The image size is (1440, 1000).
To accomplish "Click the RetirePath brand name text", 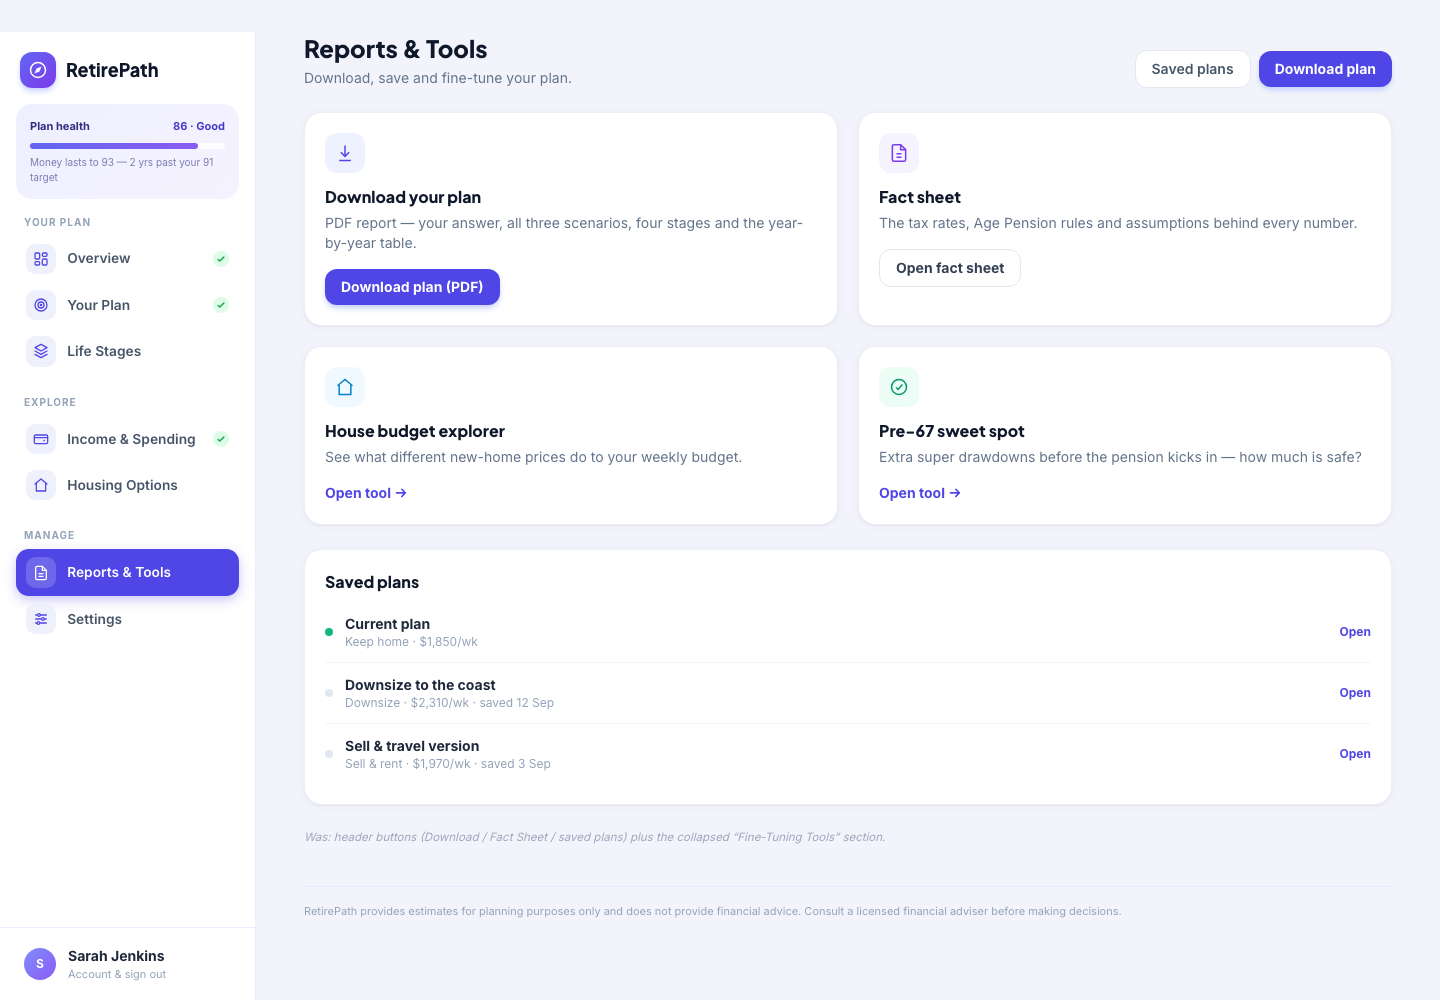I will (112, 70).
